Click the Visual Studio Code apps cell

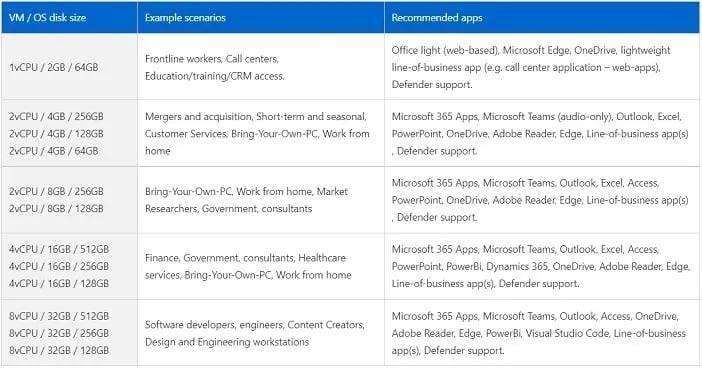point(542,333)
